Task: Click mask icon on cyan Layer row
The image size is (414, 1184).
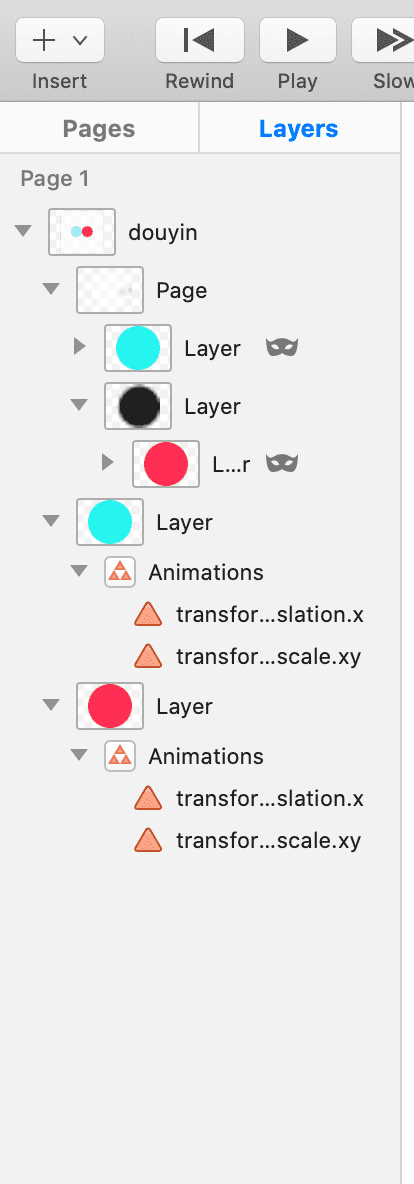Action: [282, 347]
